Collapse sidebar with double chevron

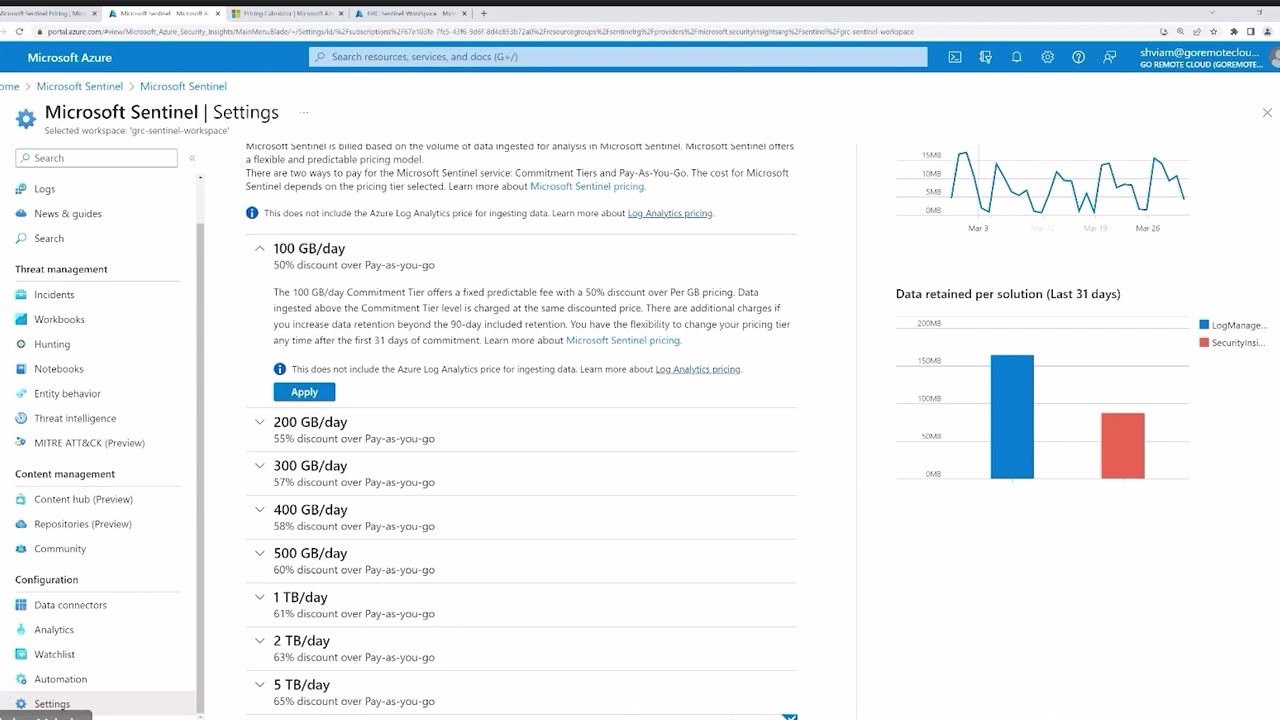click(x=192, y=158)
